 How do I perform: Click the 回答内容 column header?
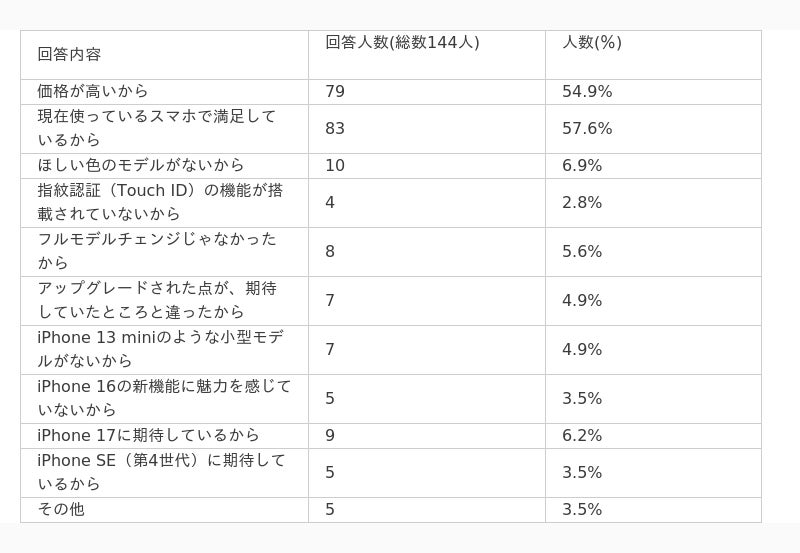pos(70,54)
